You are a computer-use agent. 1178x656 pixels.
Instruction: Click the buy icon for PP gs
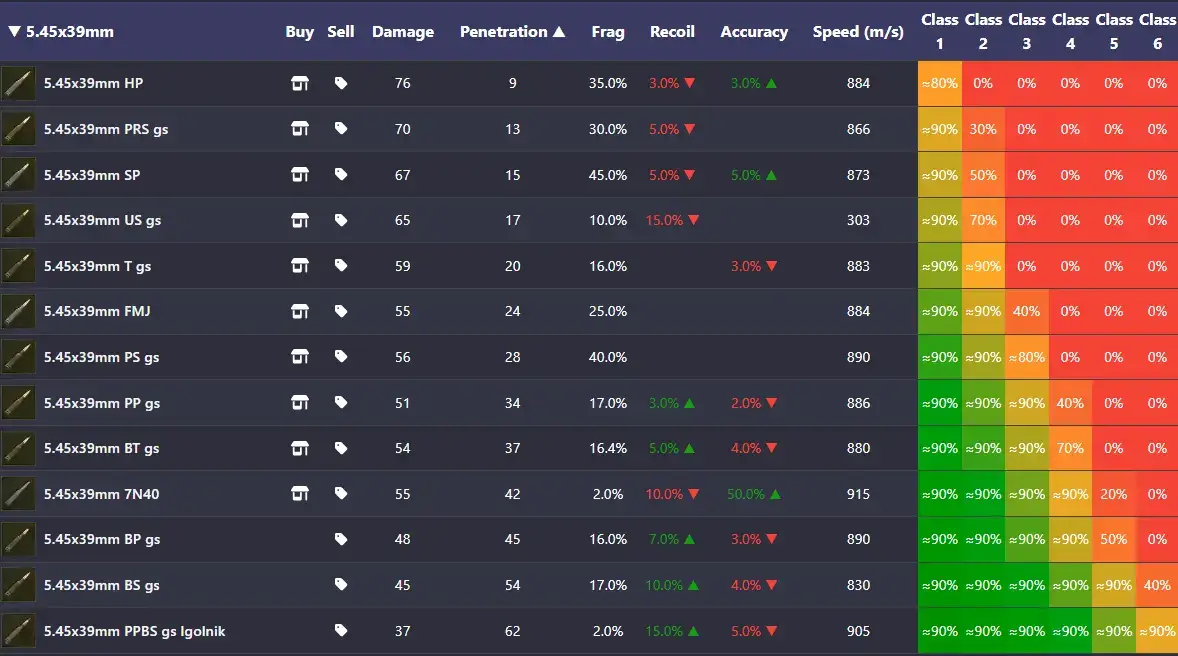tap(300, 402)
